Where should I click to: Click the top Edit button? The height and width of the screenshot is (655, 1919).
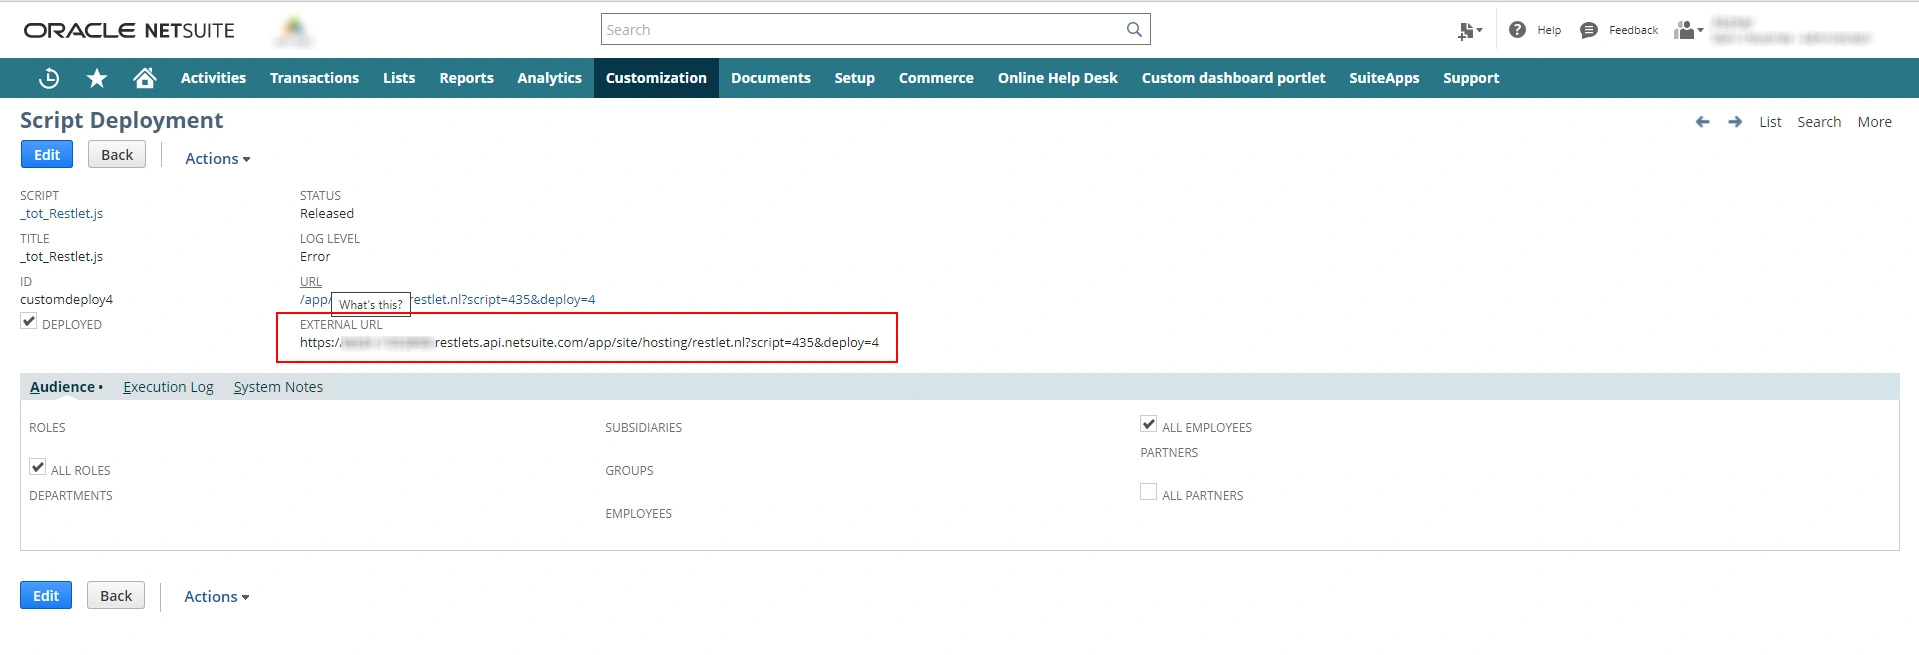click(x=47, y=155)
